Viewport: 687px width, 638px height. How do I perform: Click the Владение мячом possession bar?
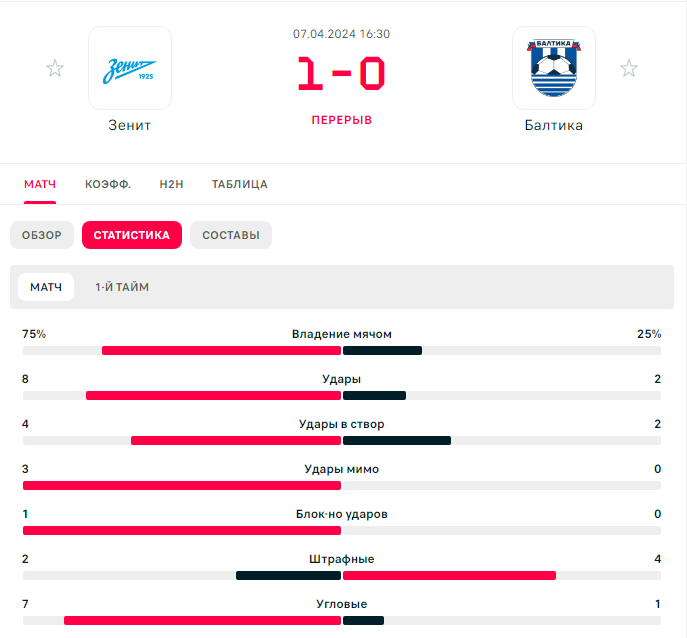[x=342, y=351]
